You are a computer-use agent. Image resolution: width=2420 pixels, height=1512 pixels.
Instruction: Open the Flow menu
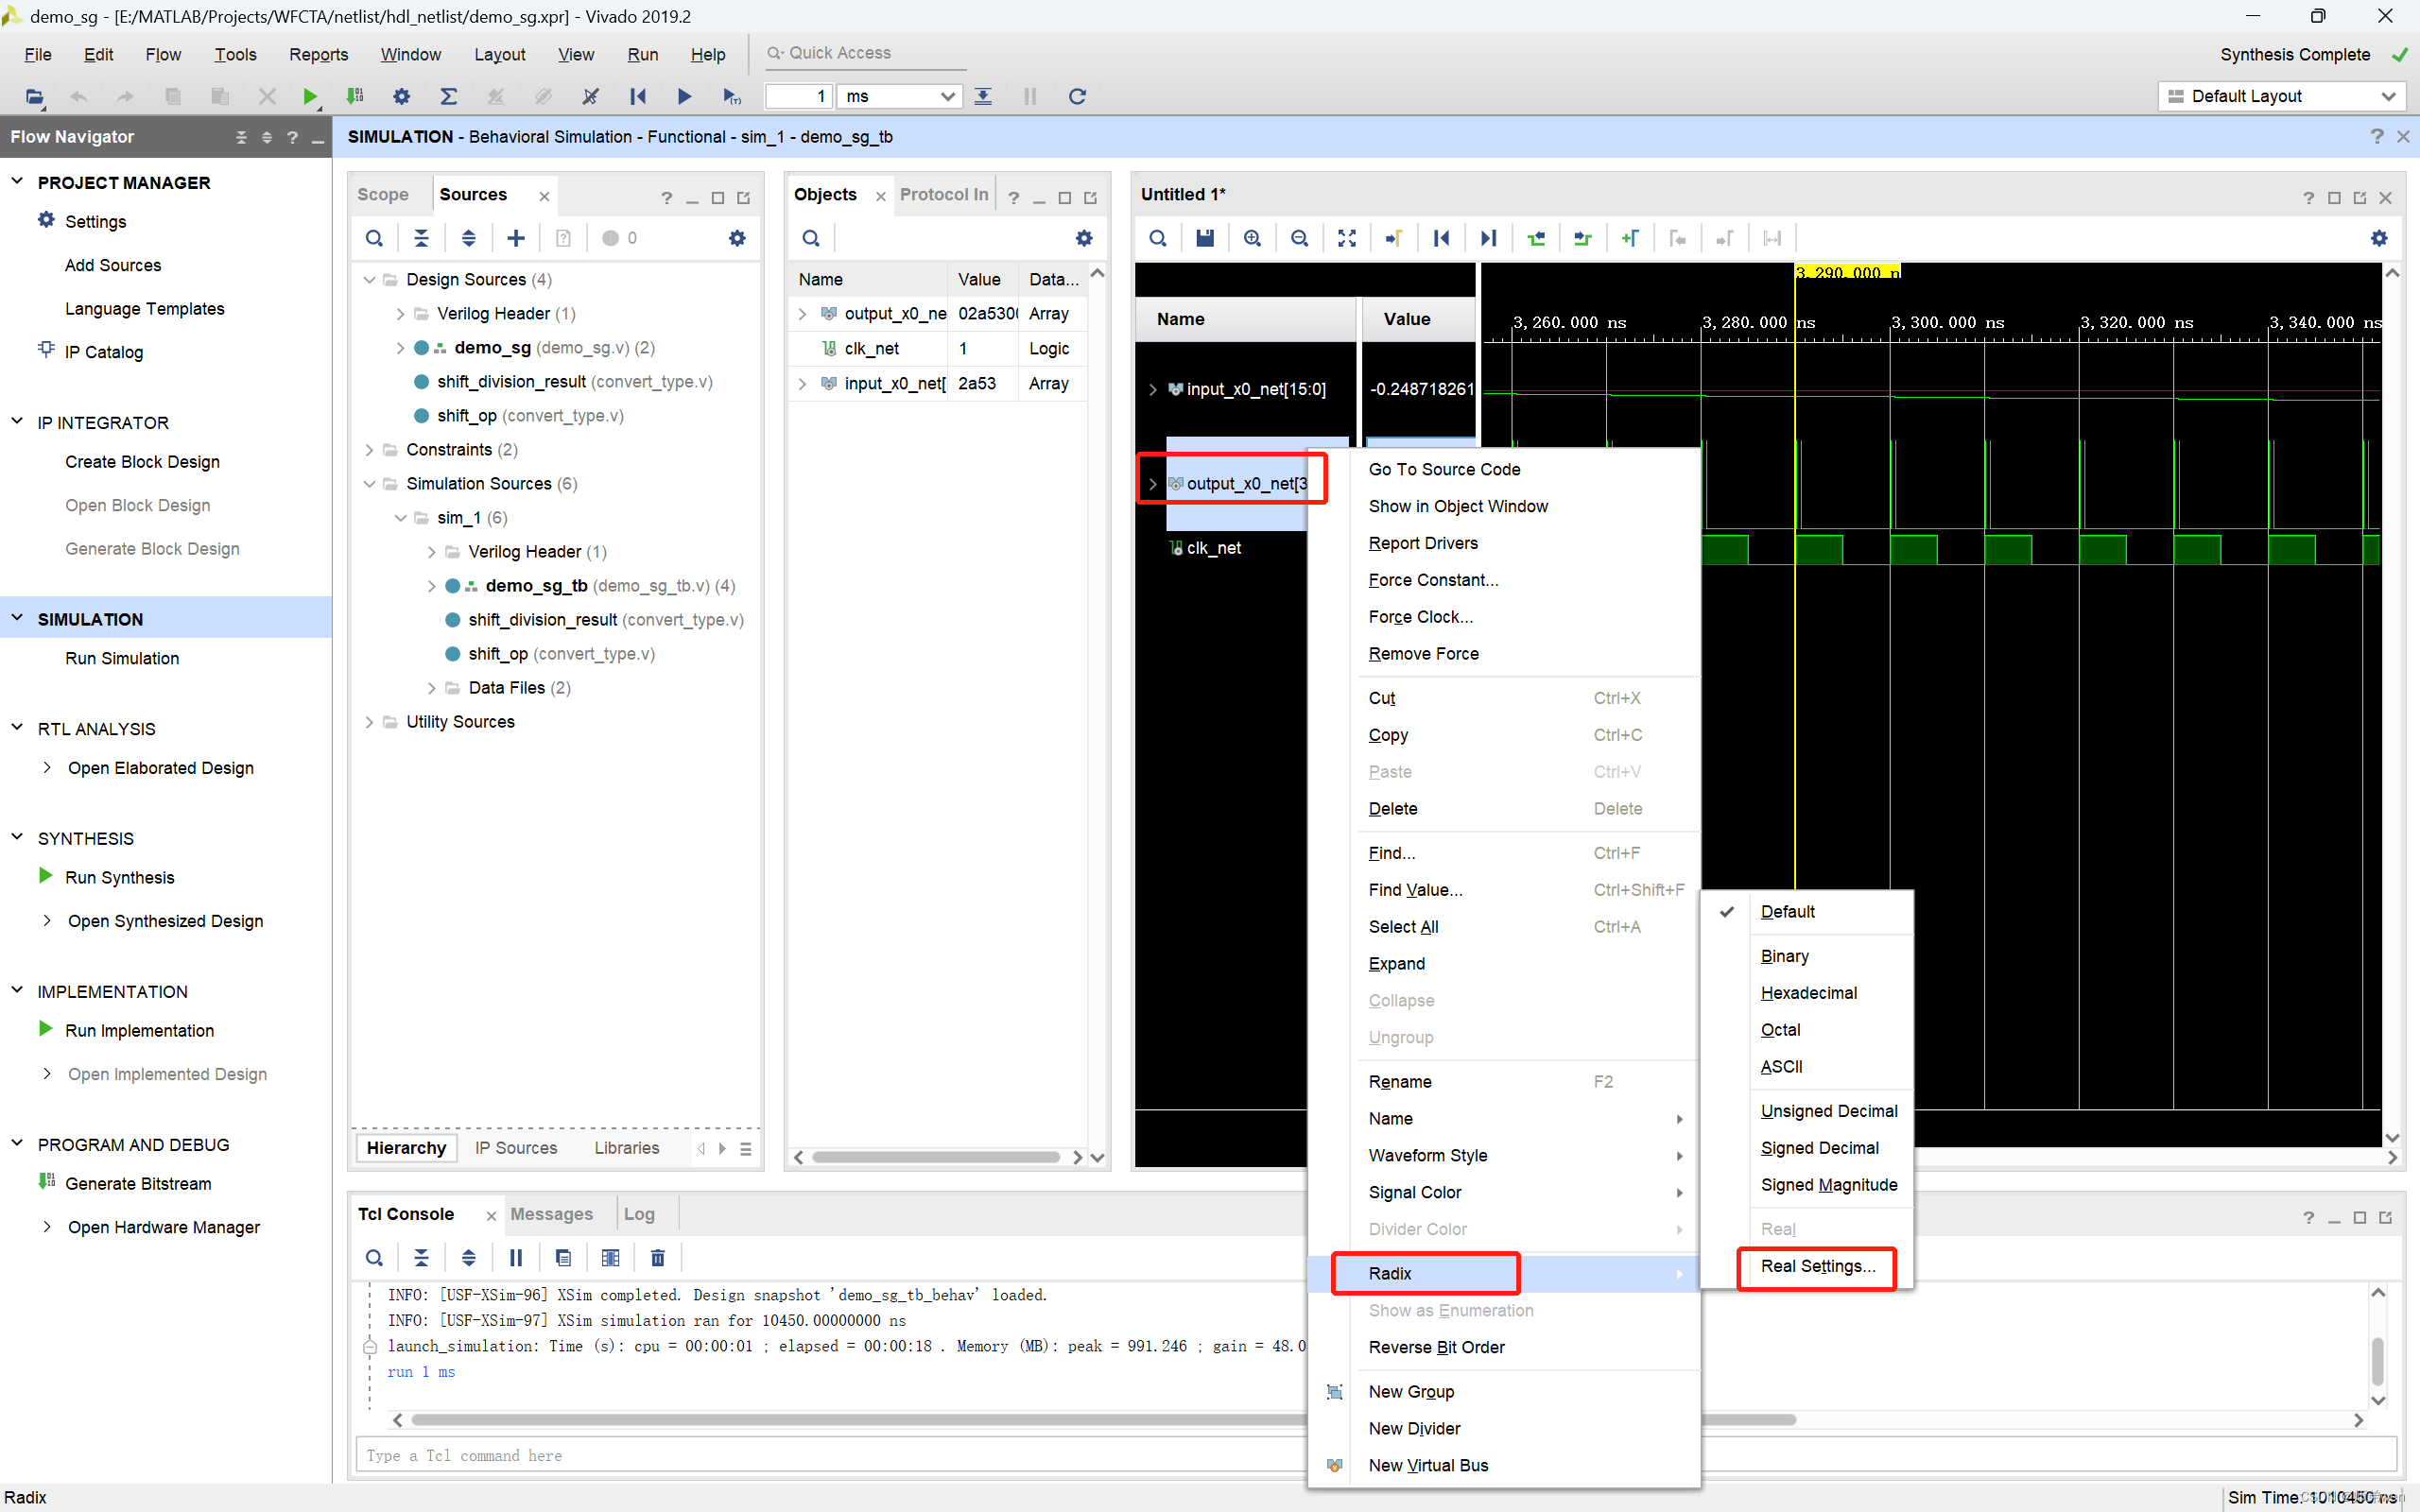(163, 54)
